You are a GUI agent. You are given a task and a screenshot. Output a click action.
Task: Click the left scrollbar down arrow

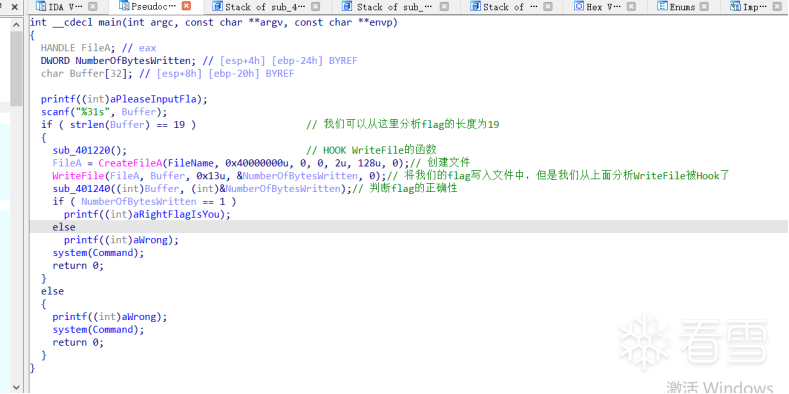point(16,387)
